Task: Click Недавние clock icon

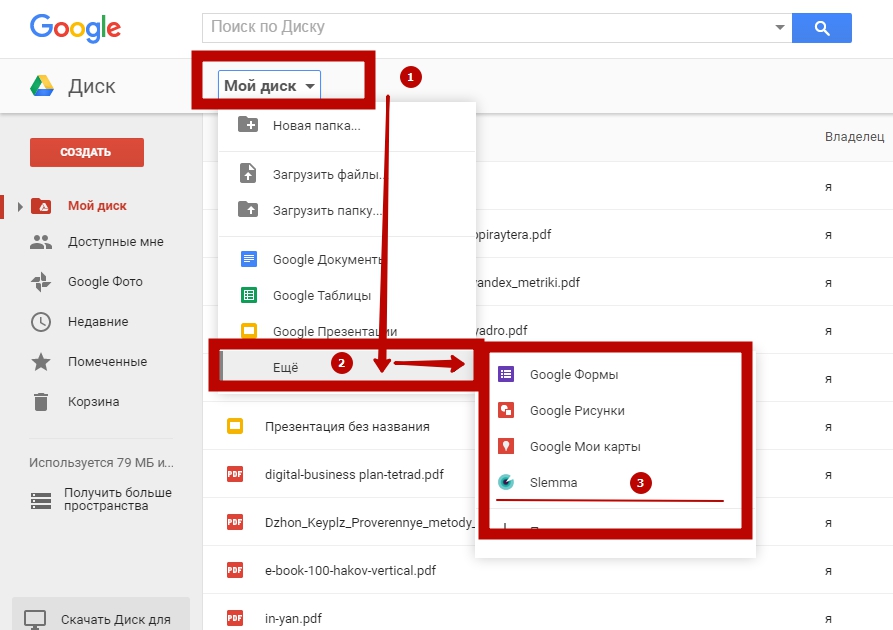Action: pos(41,322)
